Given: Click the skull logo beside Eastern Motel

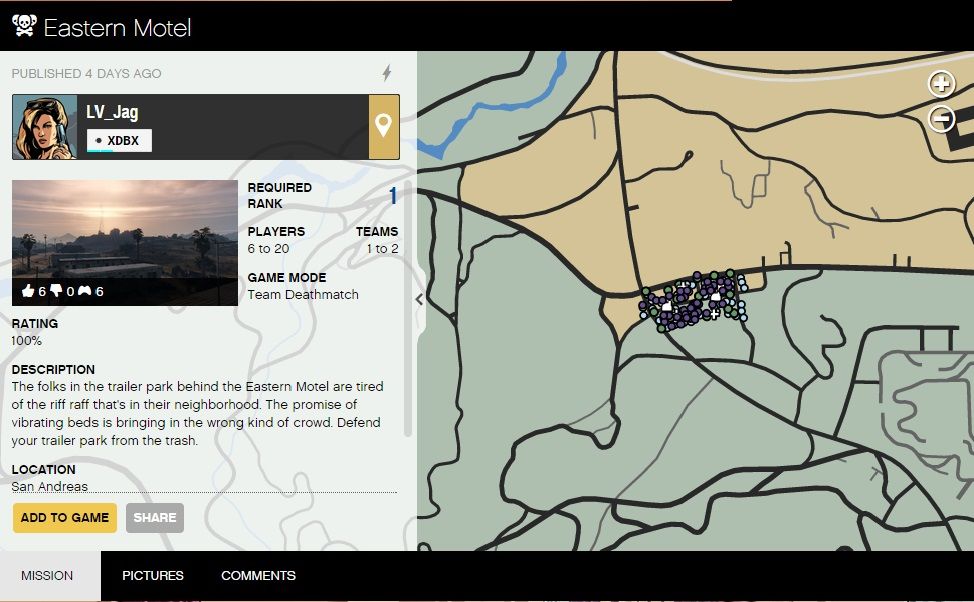Looking at the screenshot, I should tap(23, 26).
